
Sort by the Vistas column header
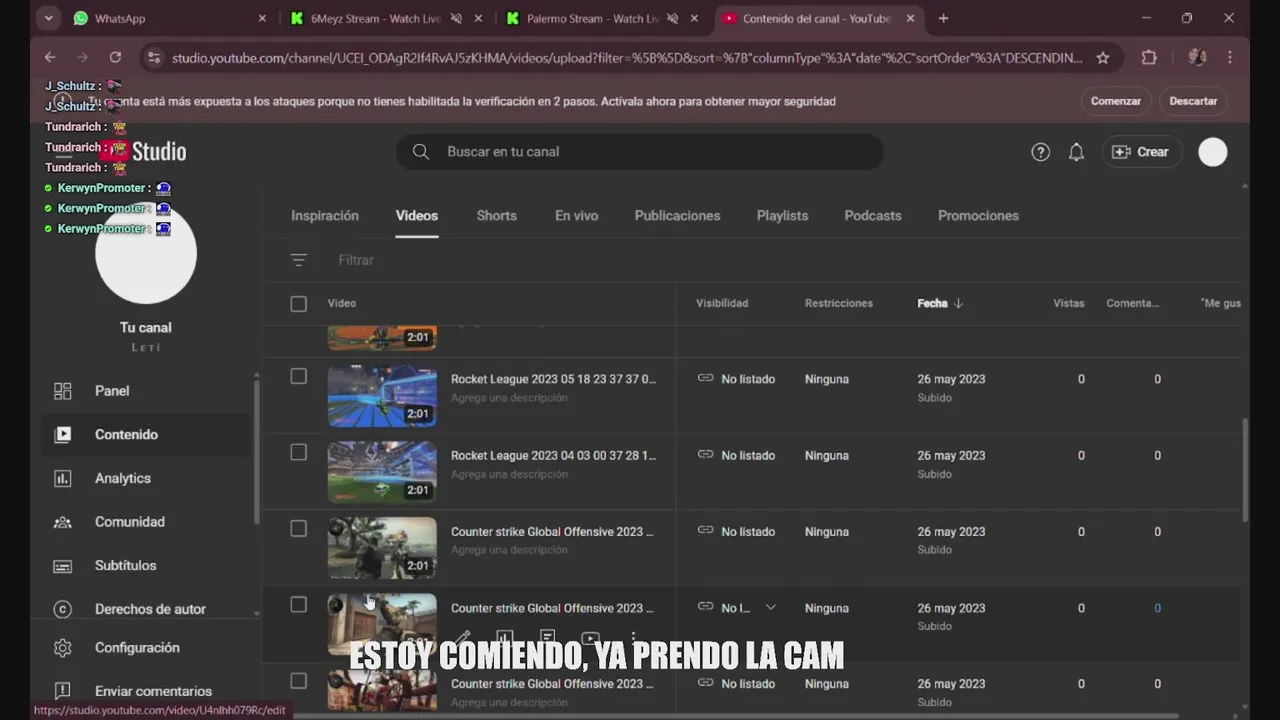[1068, 303]
